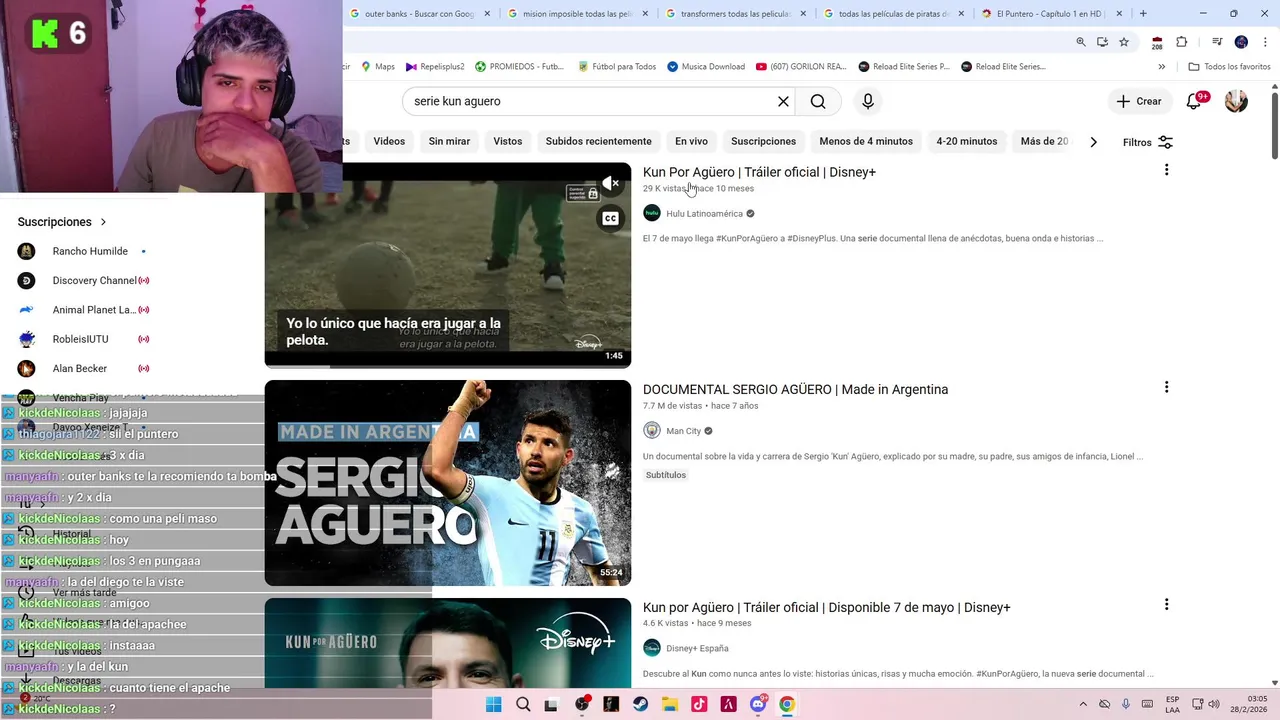The height and width of the screenshot is (720, 1280).
Task: Open Kun por Agüero Disponible 7 de mayo title
Action: tap(826, 607)
